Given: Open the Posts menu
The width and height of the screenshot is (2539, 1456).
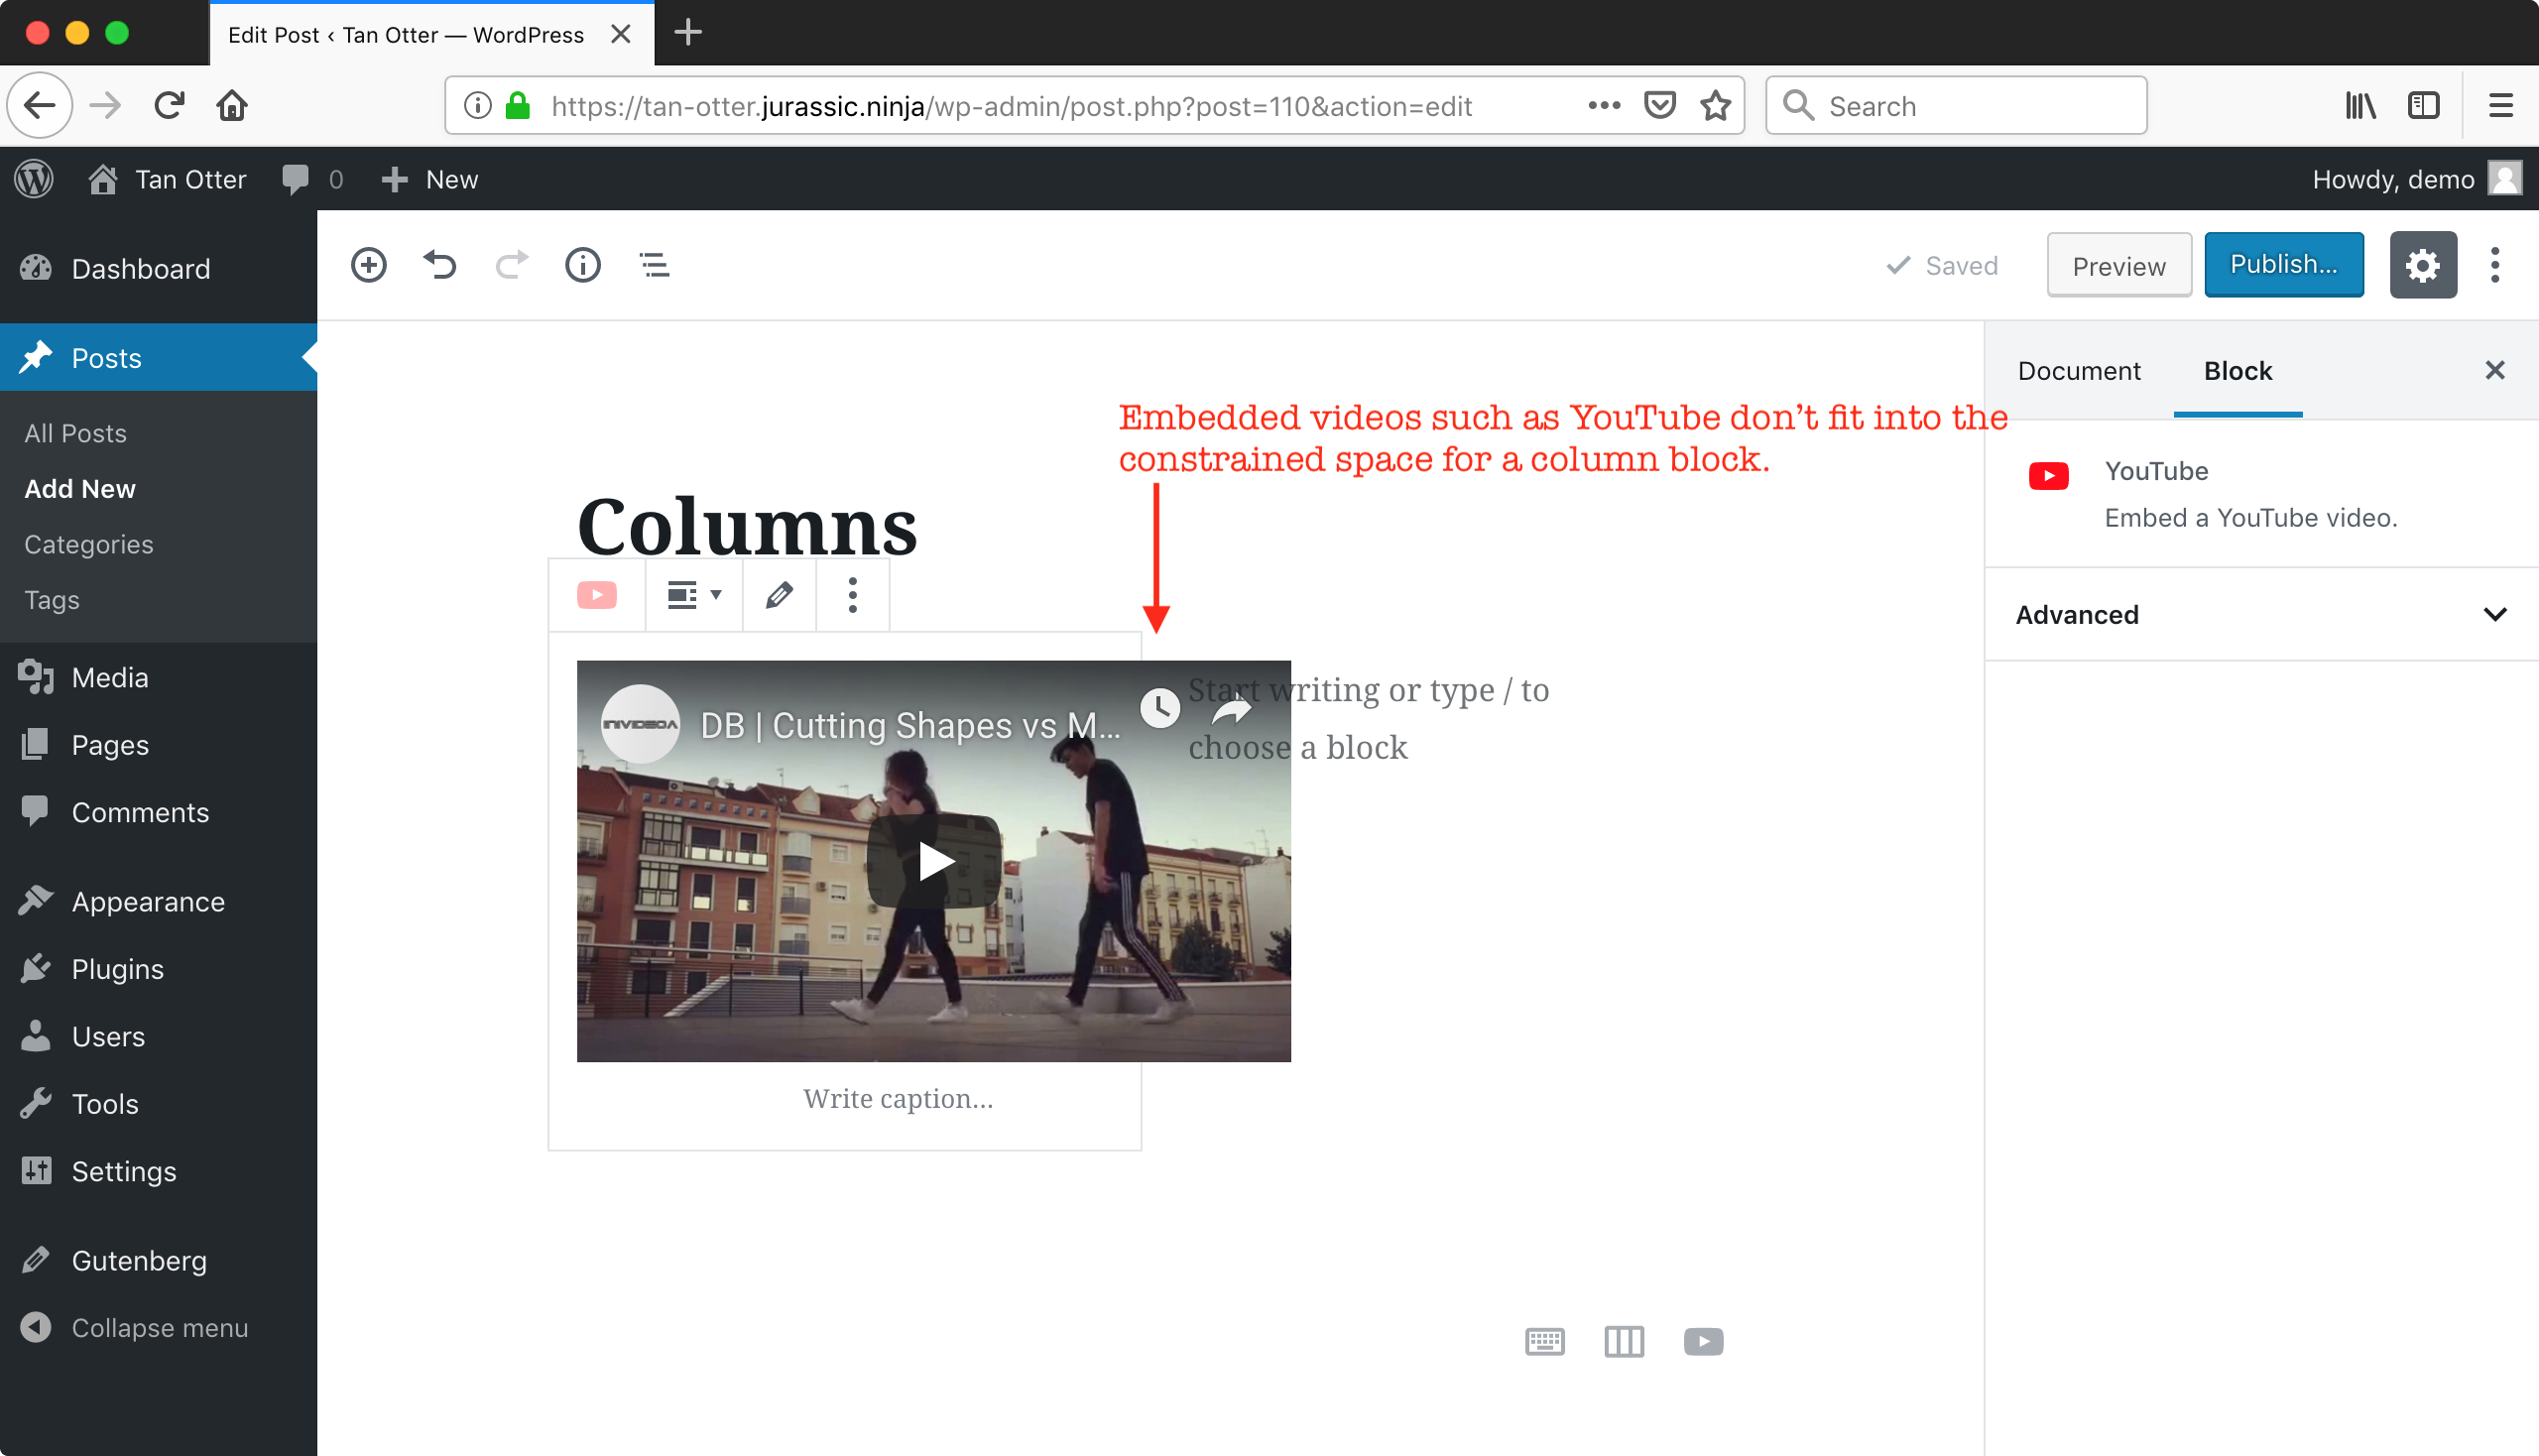Looking at the screenshot, I should [158, 357].
